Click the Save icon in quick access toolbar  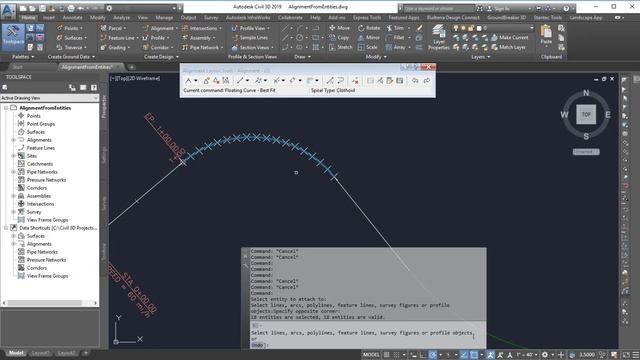[x=42, y=8]
